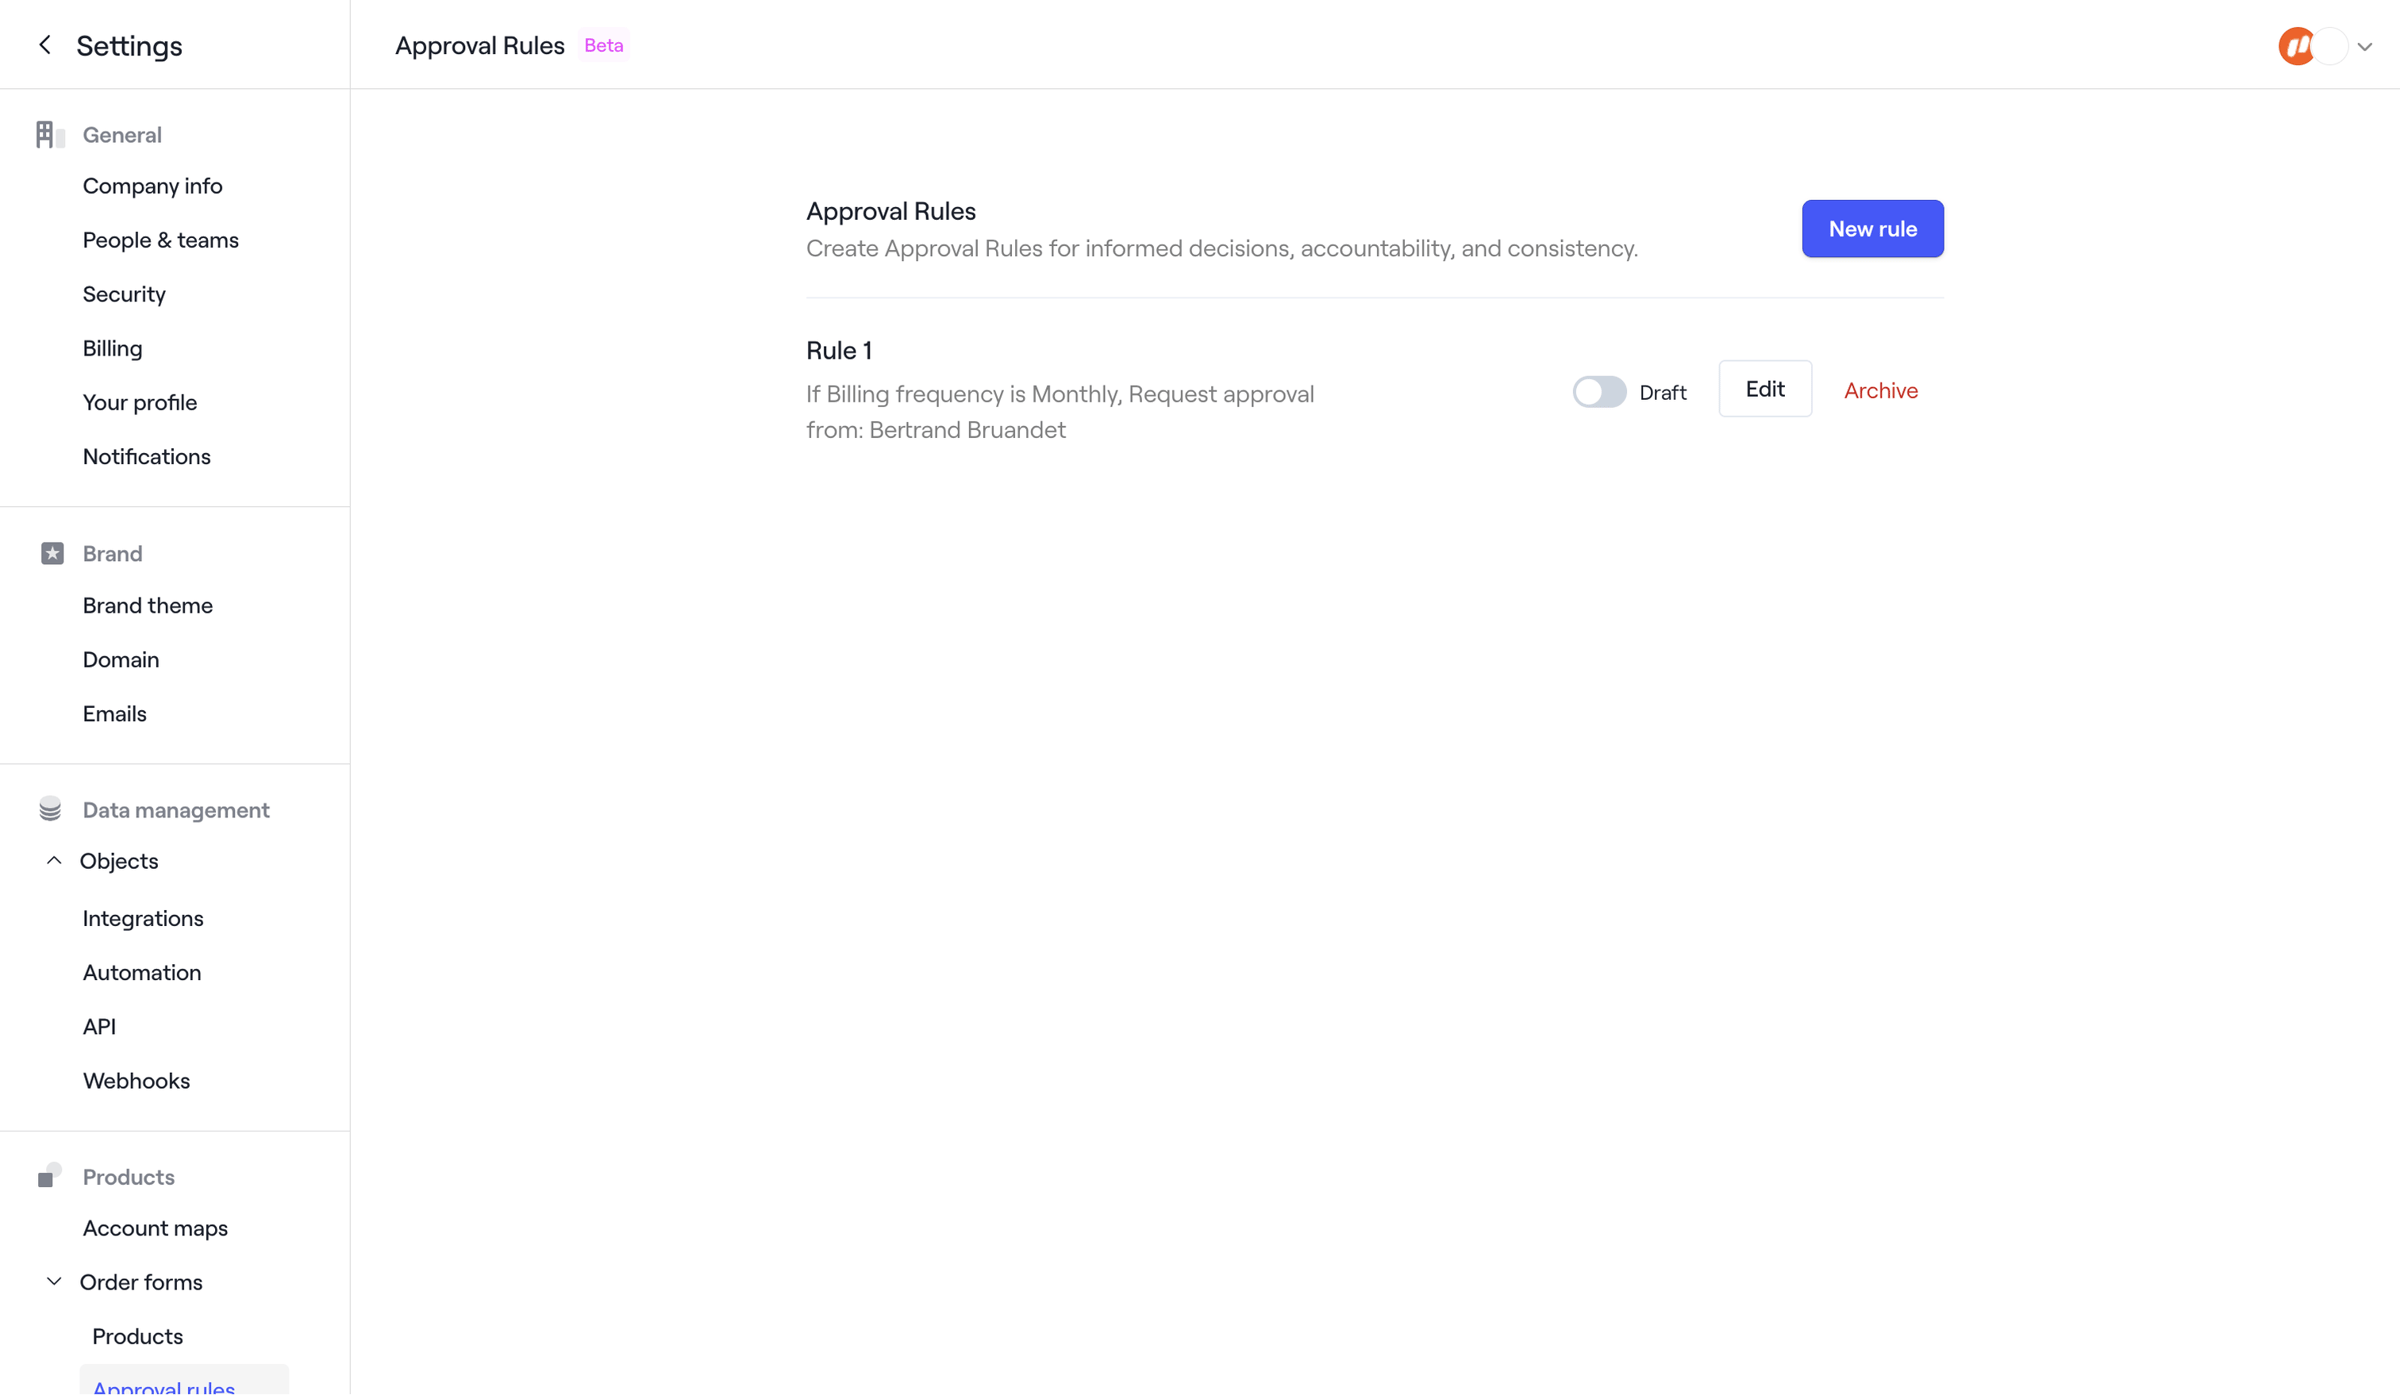Go to Security settings

[124, 294]
